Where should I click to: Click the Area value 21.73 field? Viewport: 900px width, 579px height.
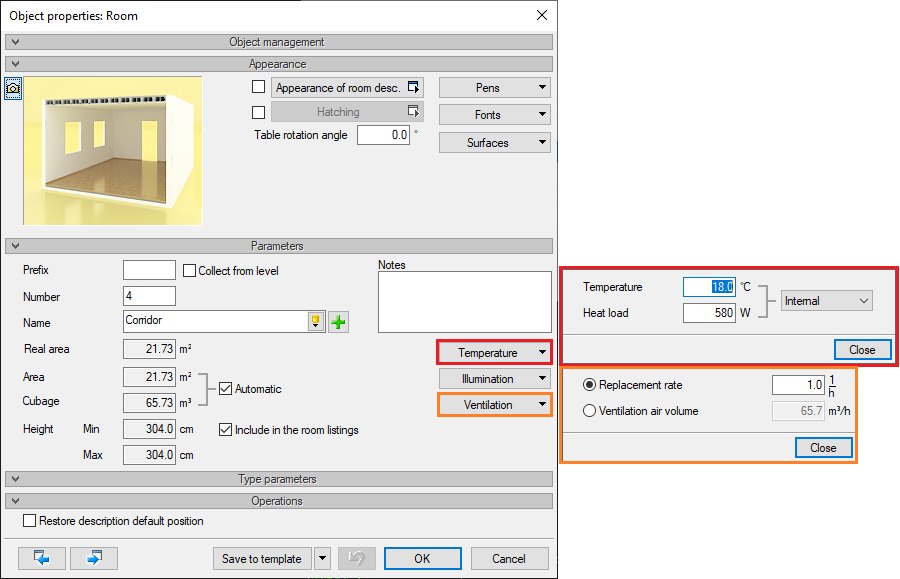click(x=149, y=377)
